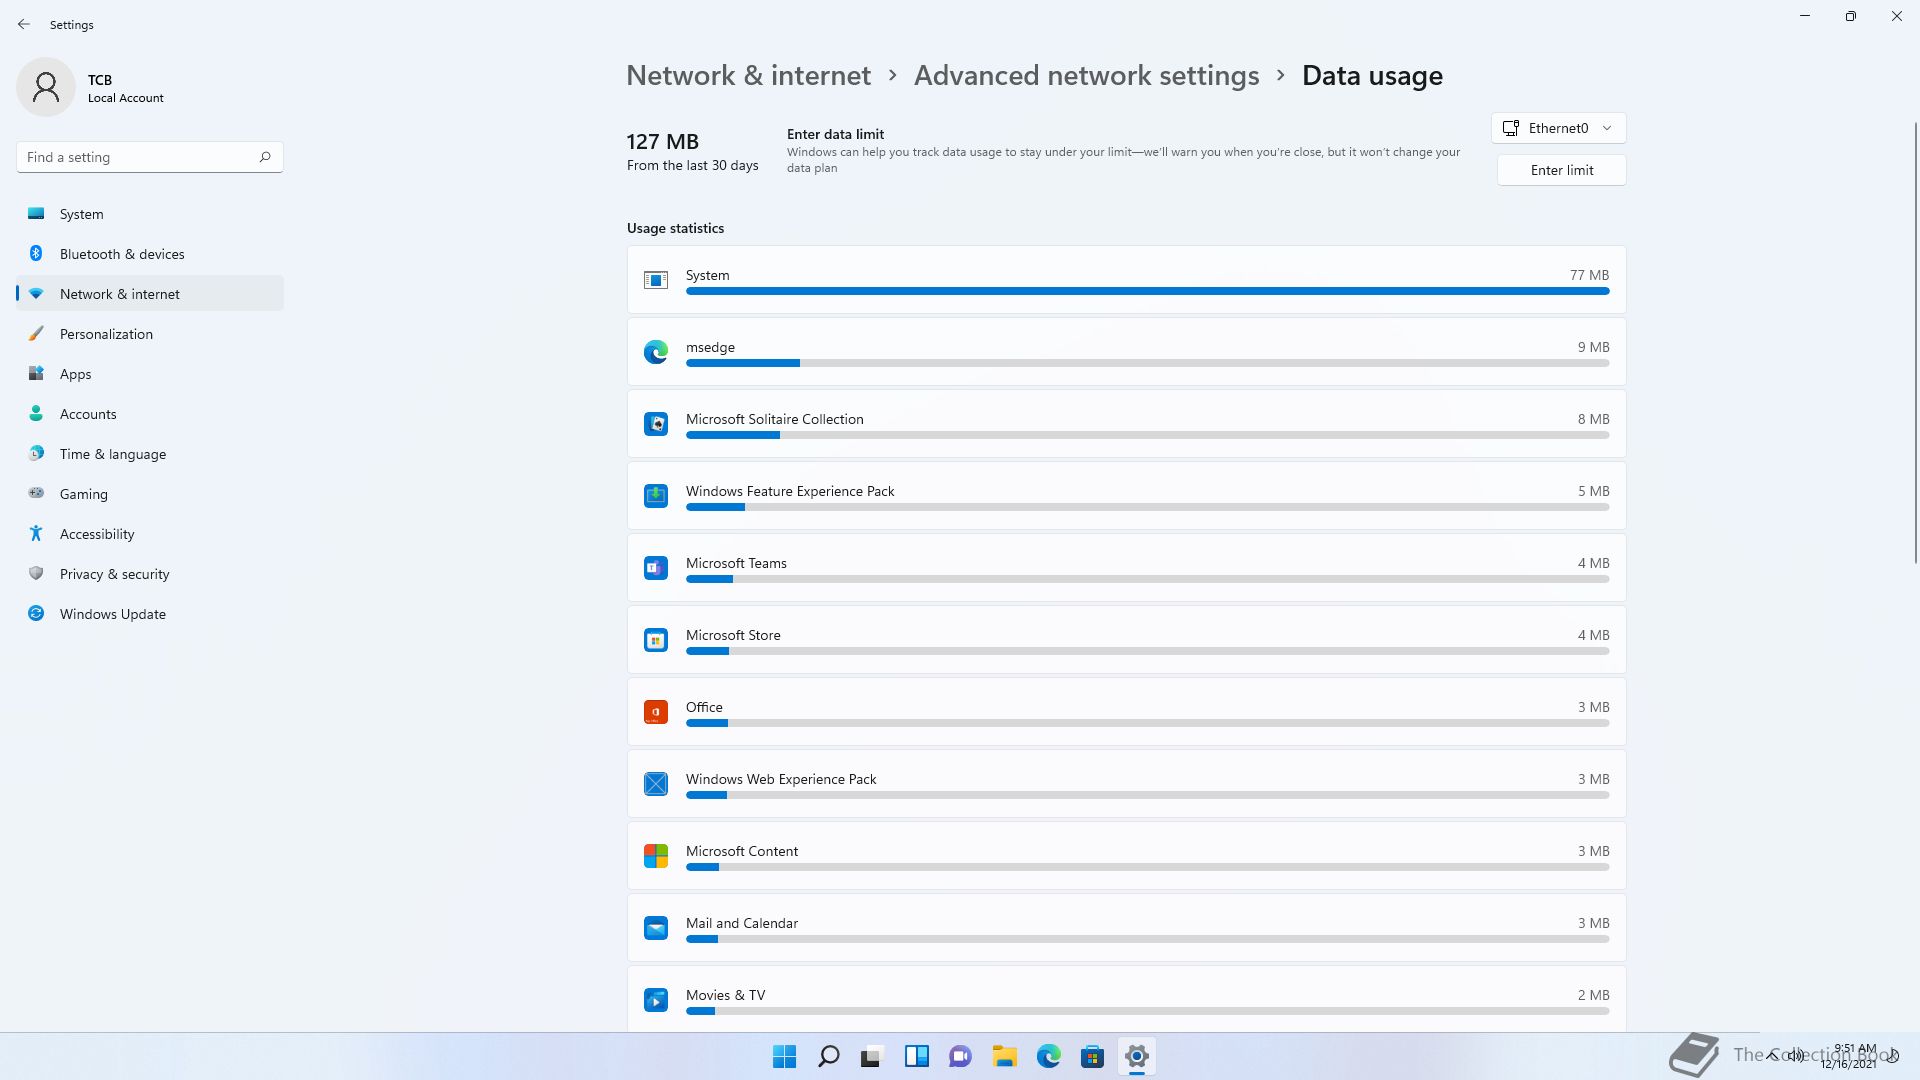The width and height of the screenshot is (1920, 1080).
Task: Open Gaming settings
Action: [x=150, y=493]
